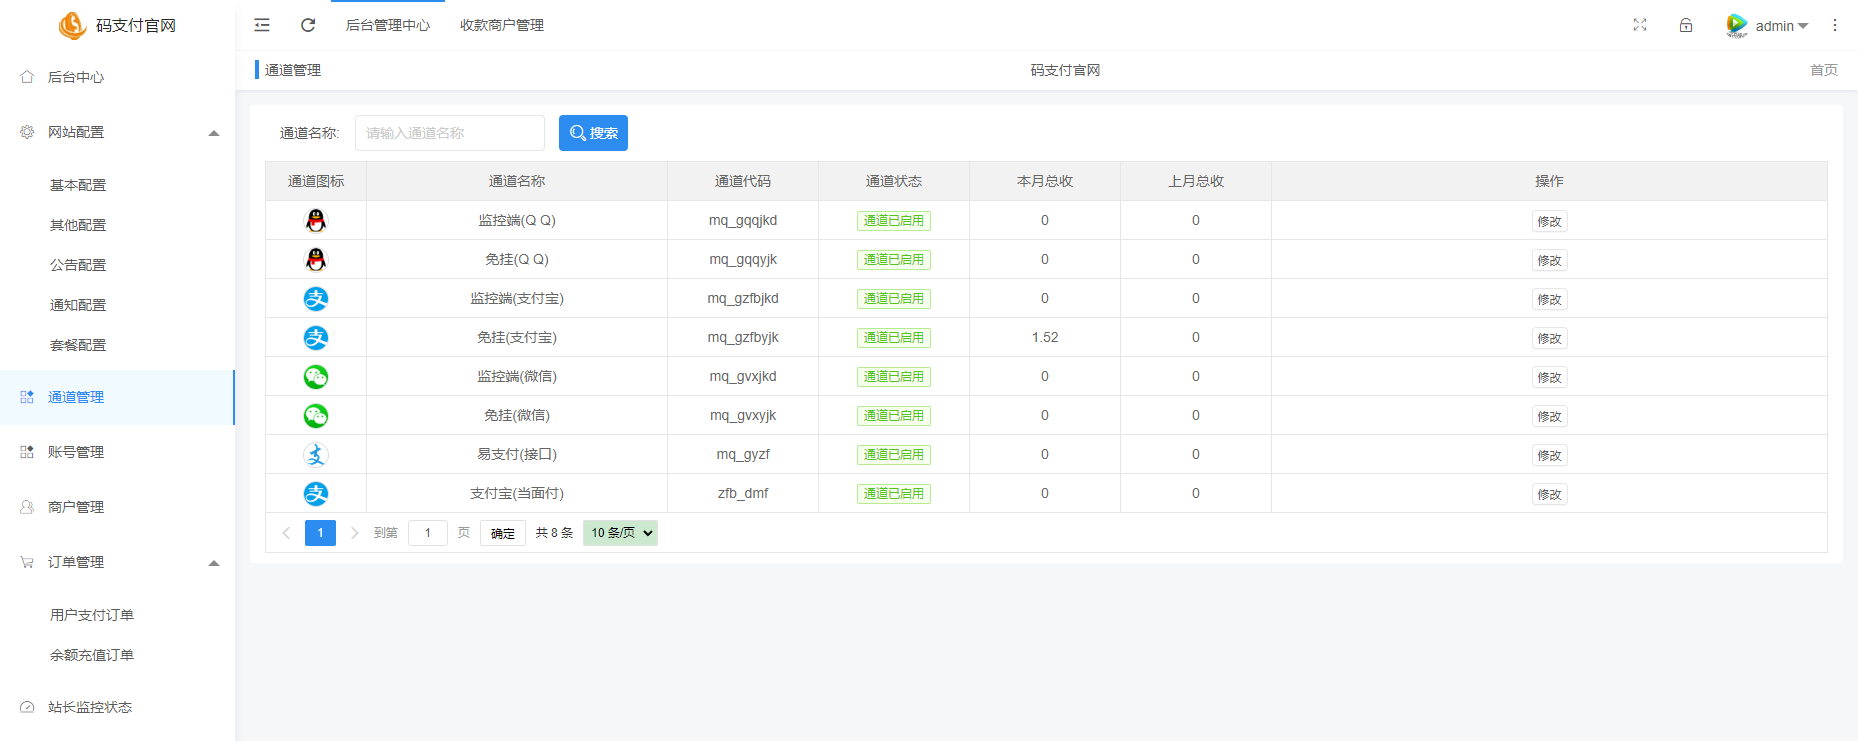Toggle fullscreen mode icon

pyautogui.click(x=1640, y=25)
